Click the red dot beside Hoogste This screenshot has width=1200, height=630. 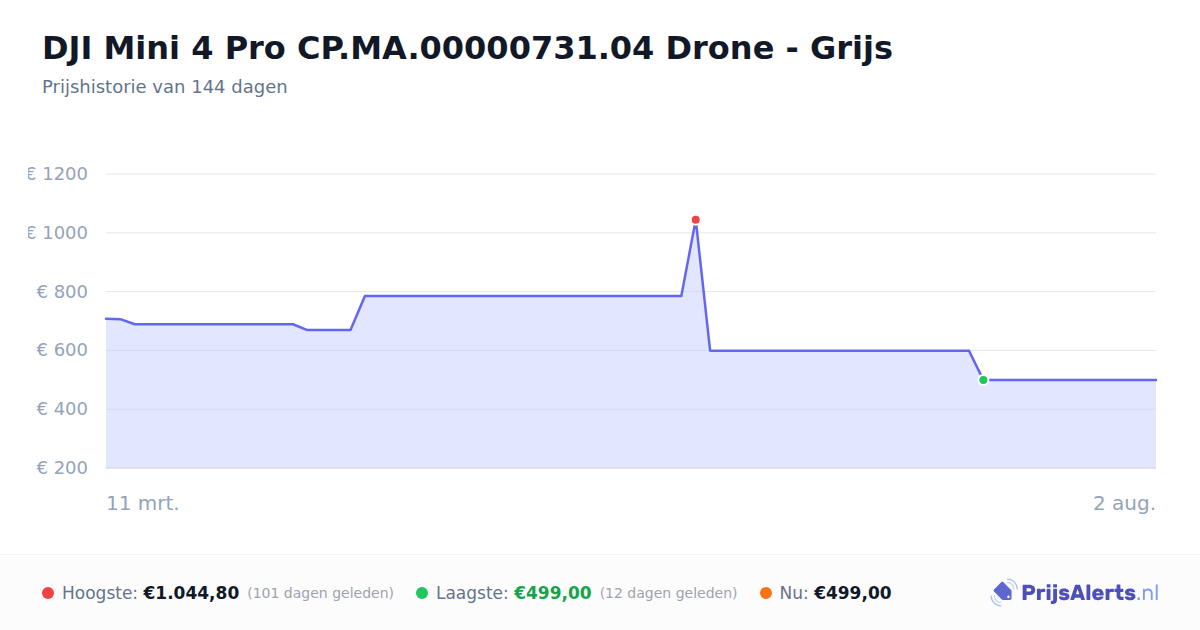pyautogui.click(x=48, y=593)
